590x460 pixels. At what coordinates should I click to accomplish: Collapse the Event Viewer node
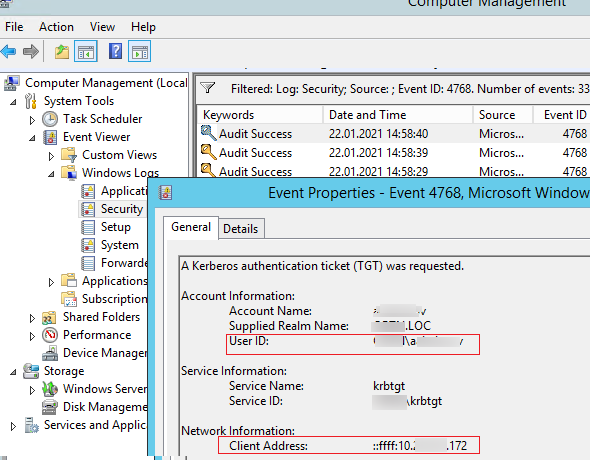click(x=32, y=138)
